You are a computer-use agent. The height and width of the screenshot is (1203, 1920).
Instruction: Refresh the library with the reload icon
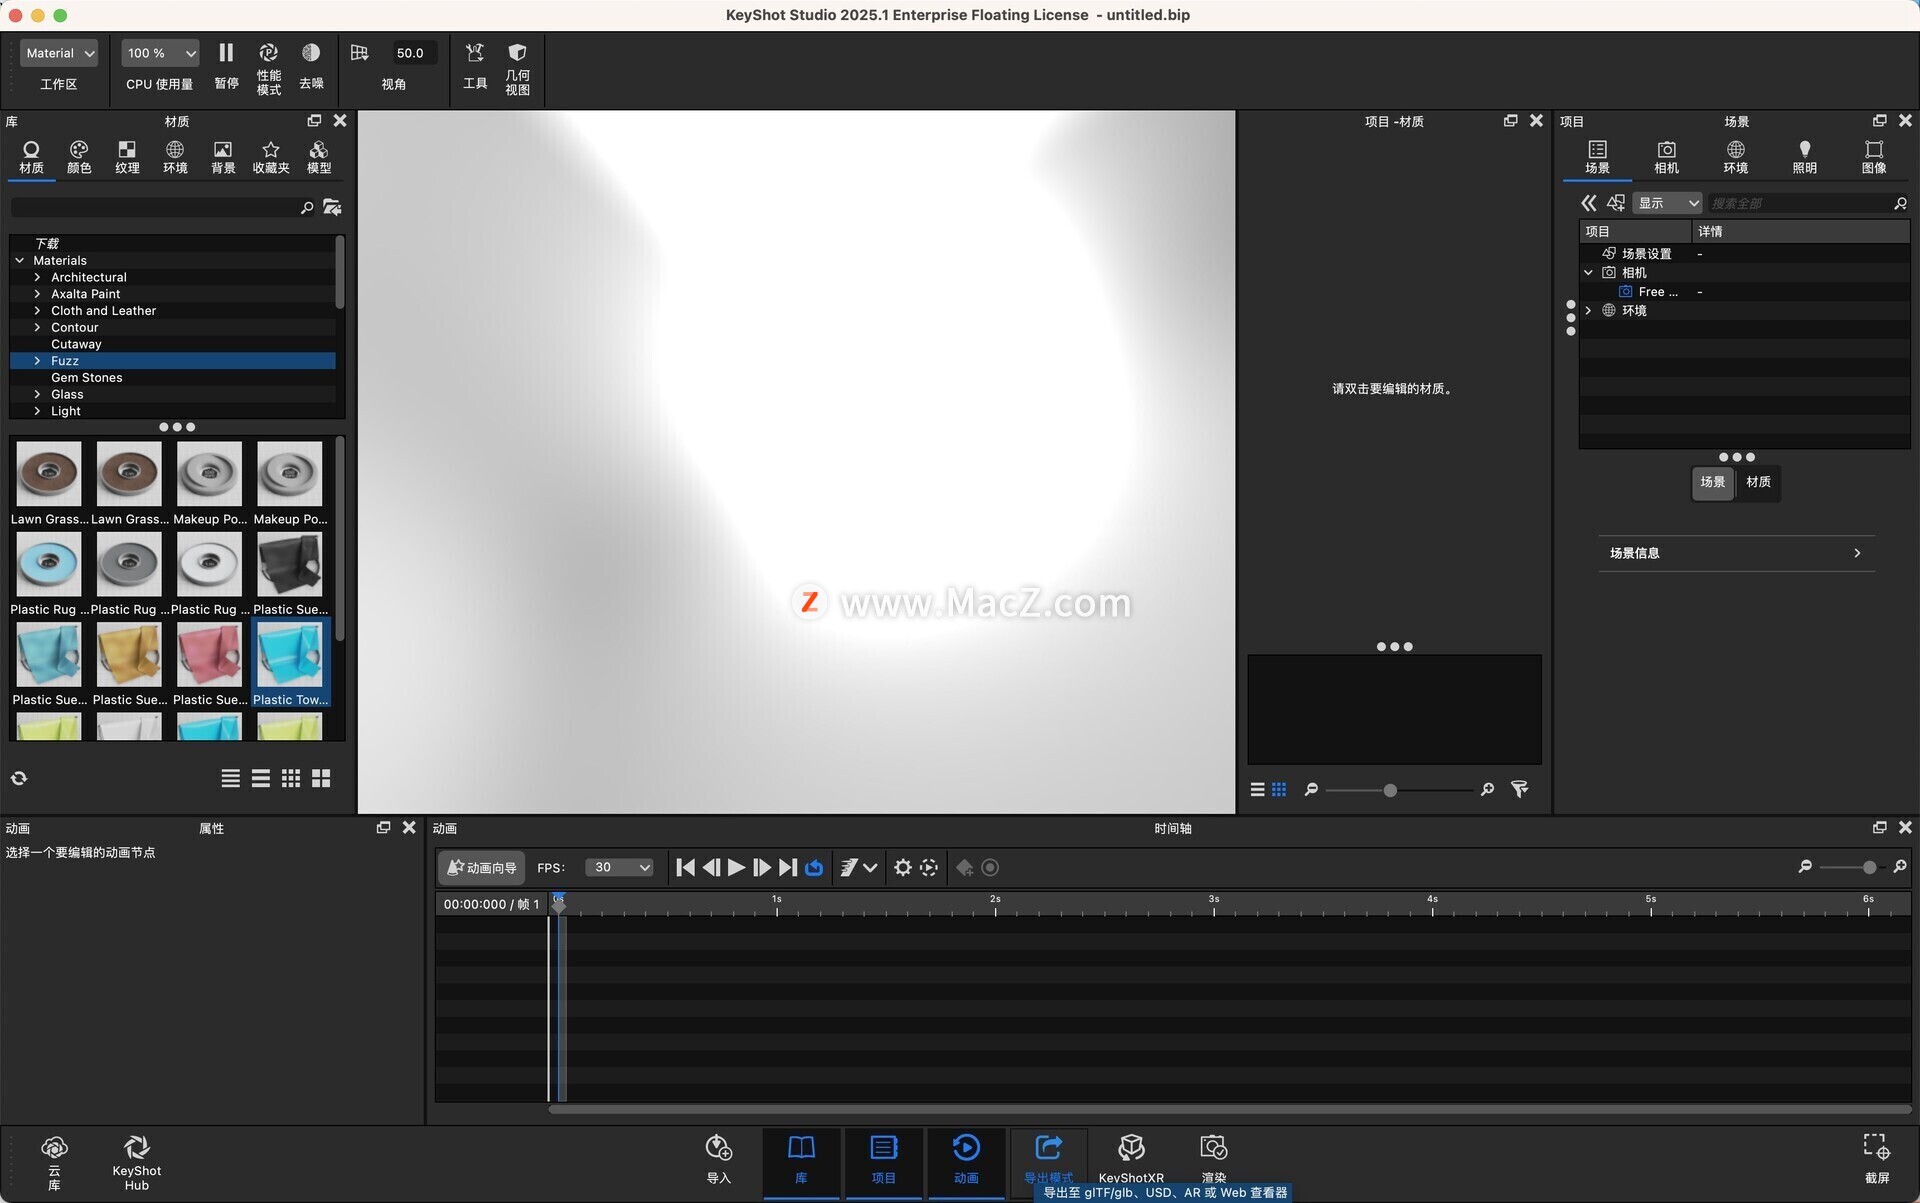(19, 778)
